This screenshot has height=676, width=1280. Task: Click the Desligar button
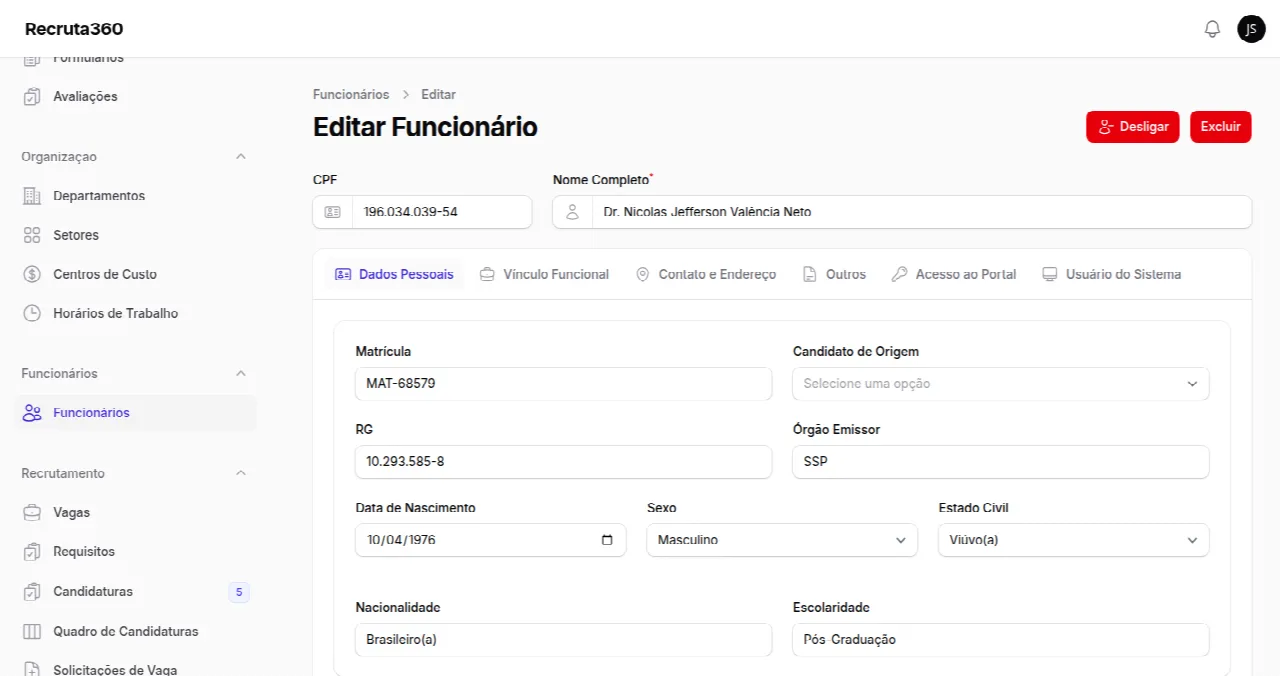coord(1133,127)
